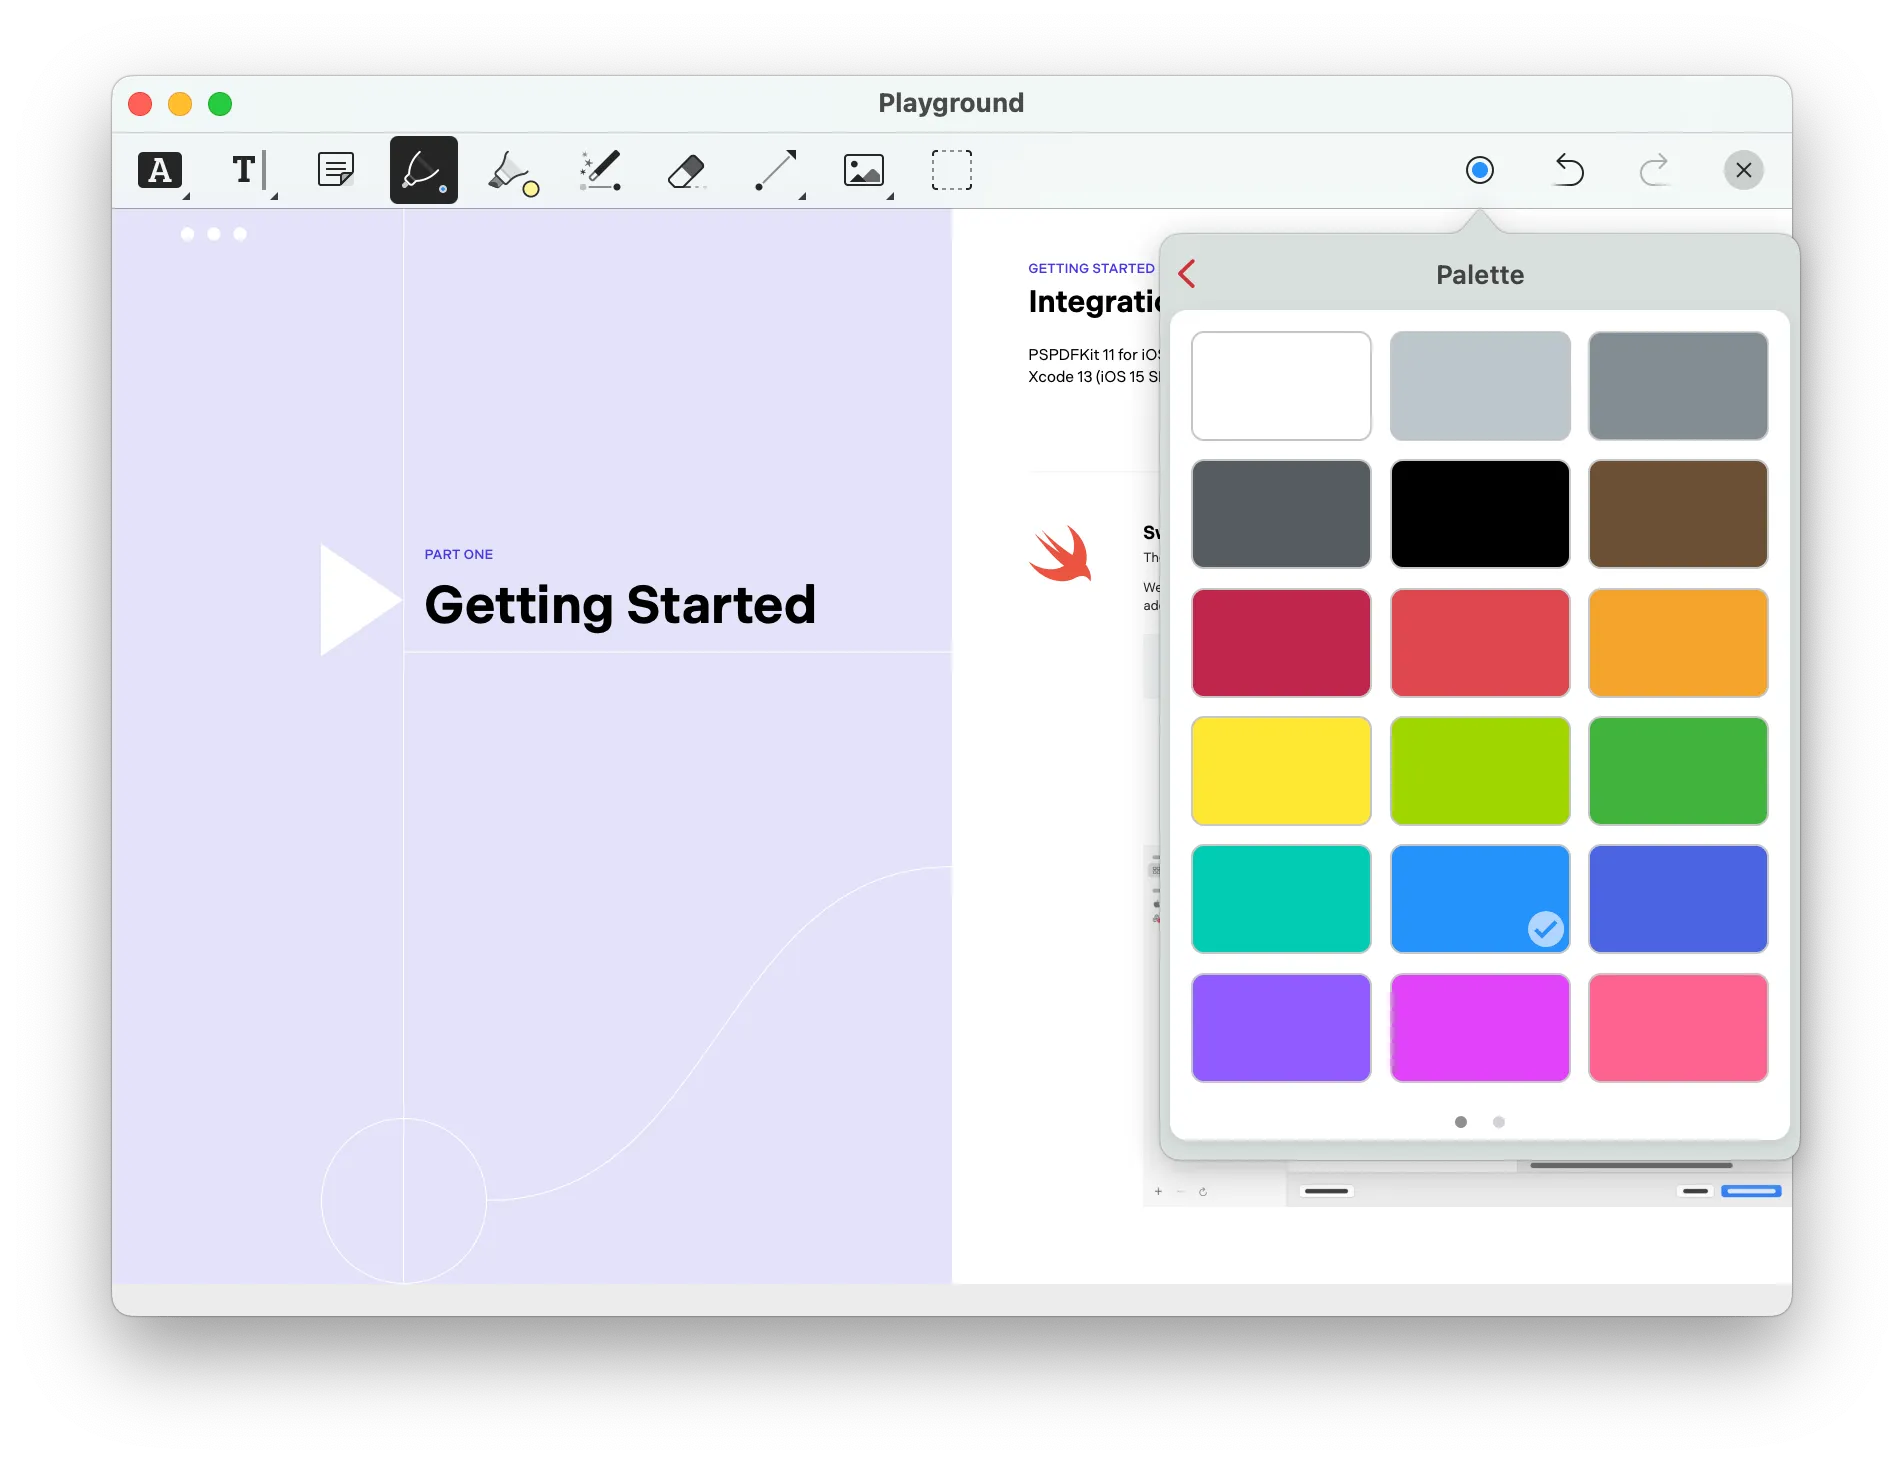Image resolution: width=1904 pixels, height=1464 pixels.
Task: Choose the Magic ink tool
Action: pyautogui.click(x=598, y=170)
